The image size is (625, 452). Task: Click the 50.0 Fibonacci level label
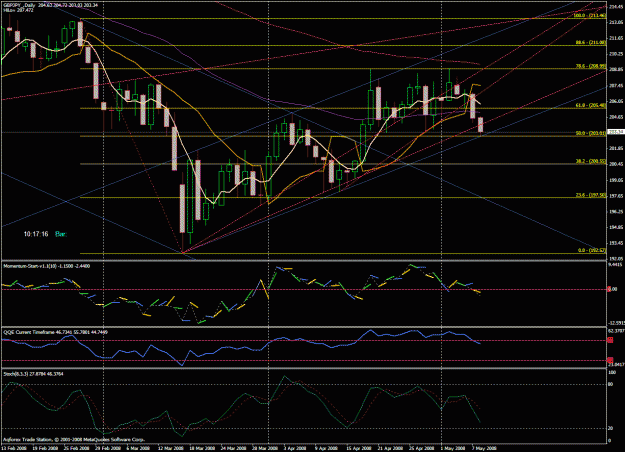(591, 134)
